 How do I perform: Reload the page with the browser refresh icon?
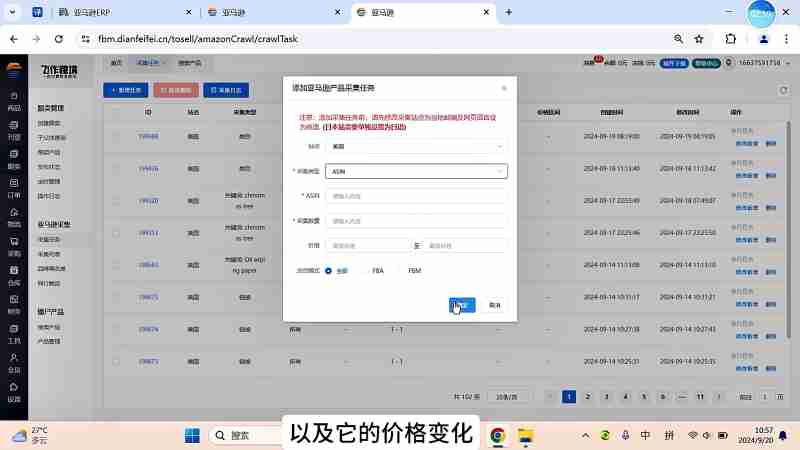[59, 39]
